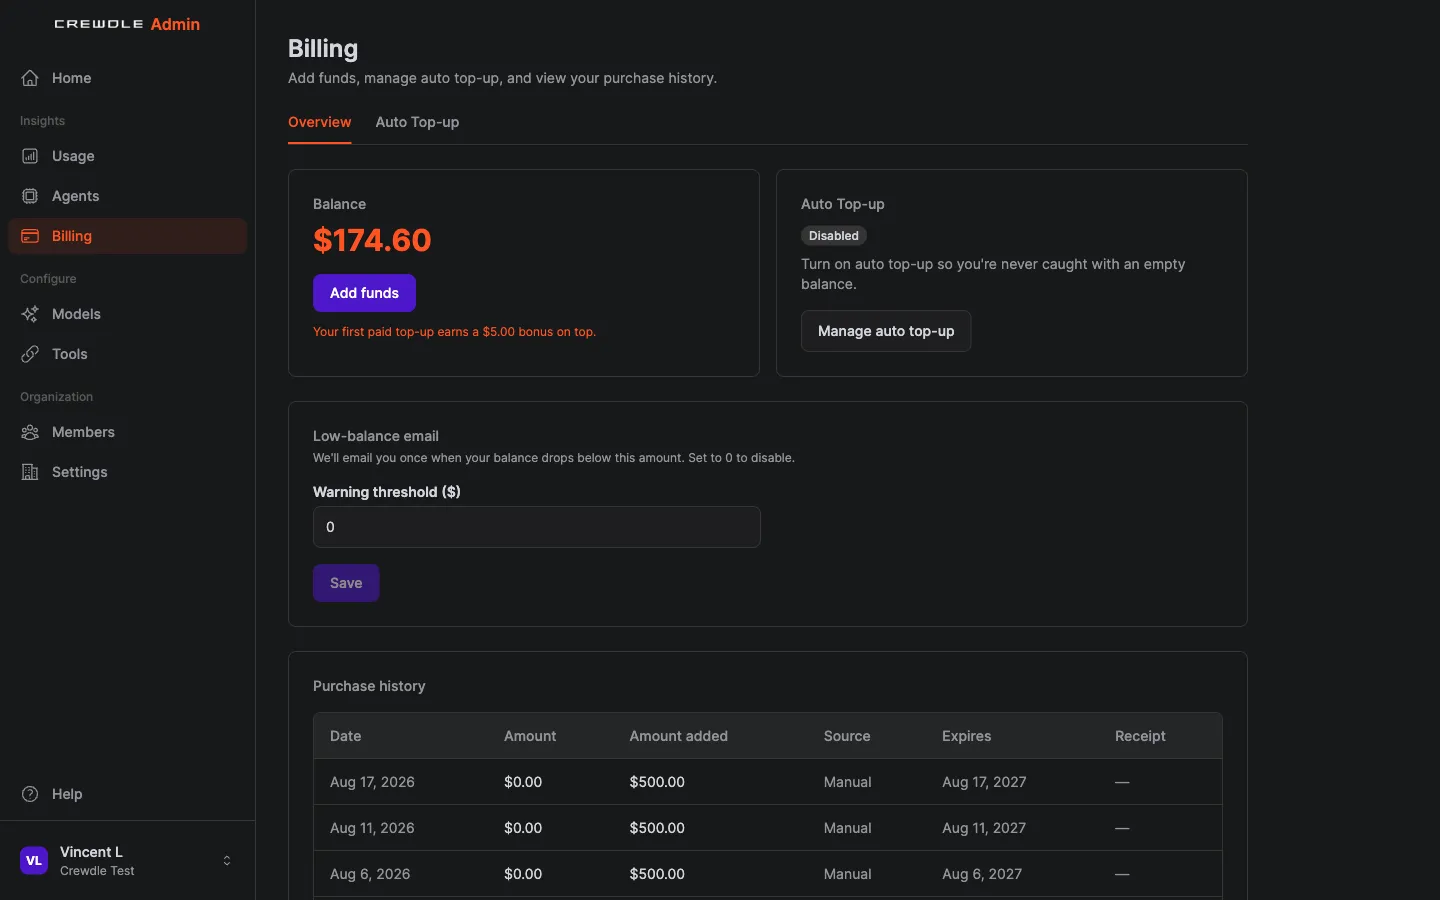Click the Models sparkle icon
1440x900 pixels.
pyautogui.click(x=30, y=314)
